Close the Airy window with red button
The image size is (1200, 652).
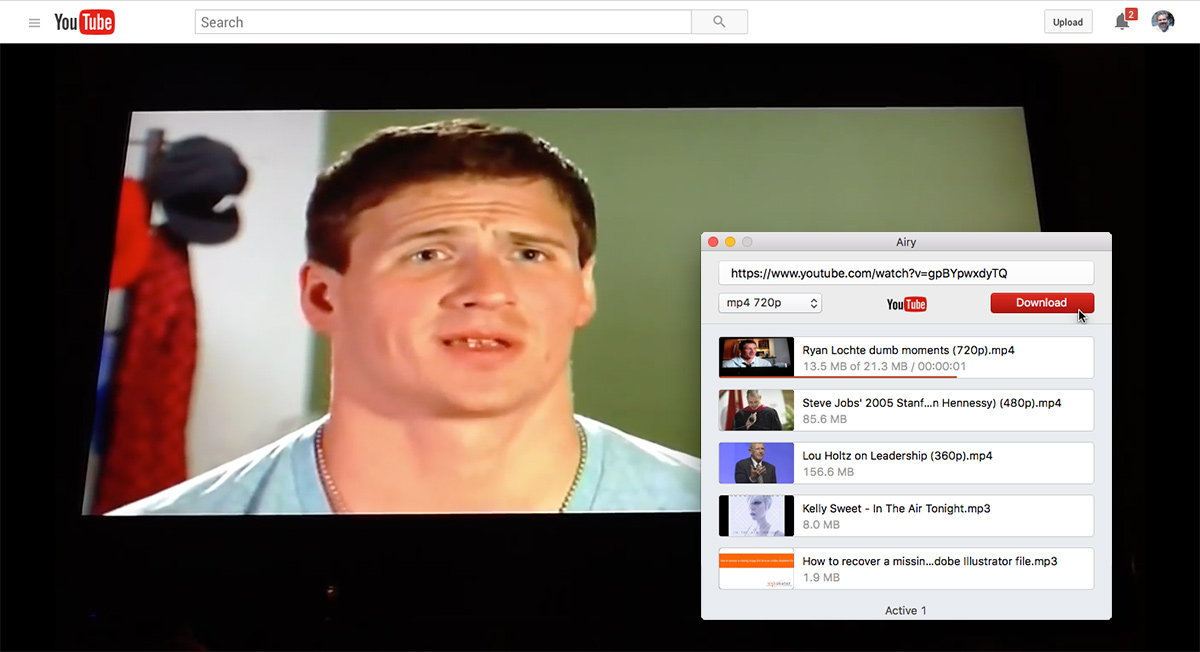pos(713,242)
